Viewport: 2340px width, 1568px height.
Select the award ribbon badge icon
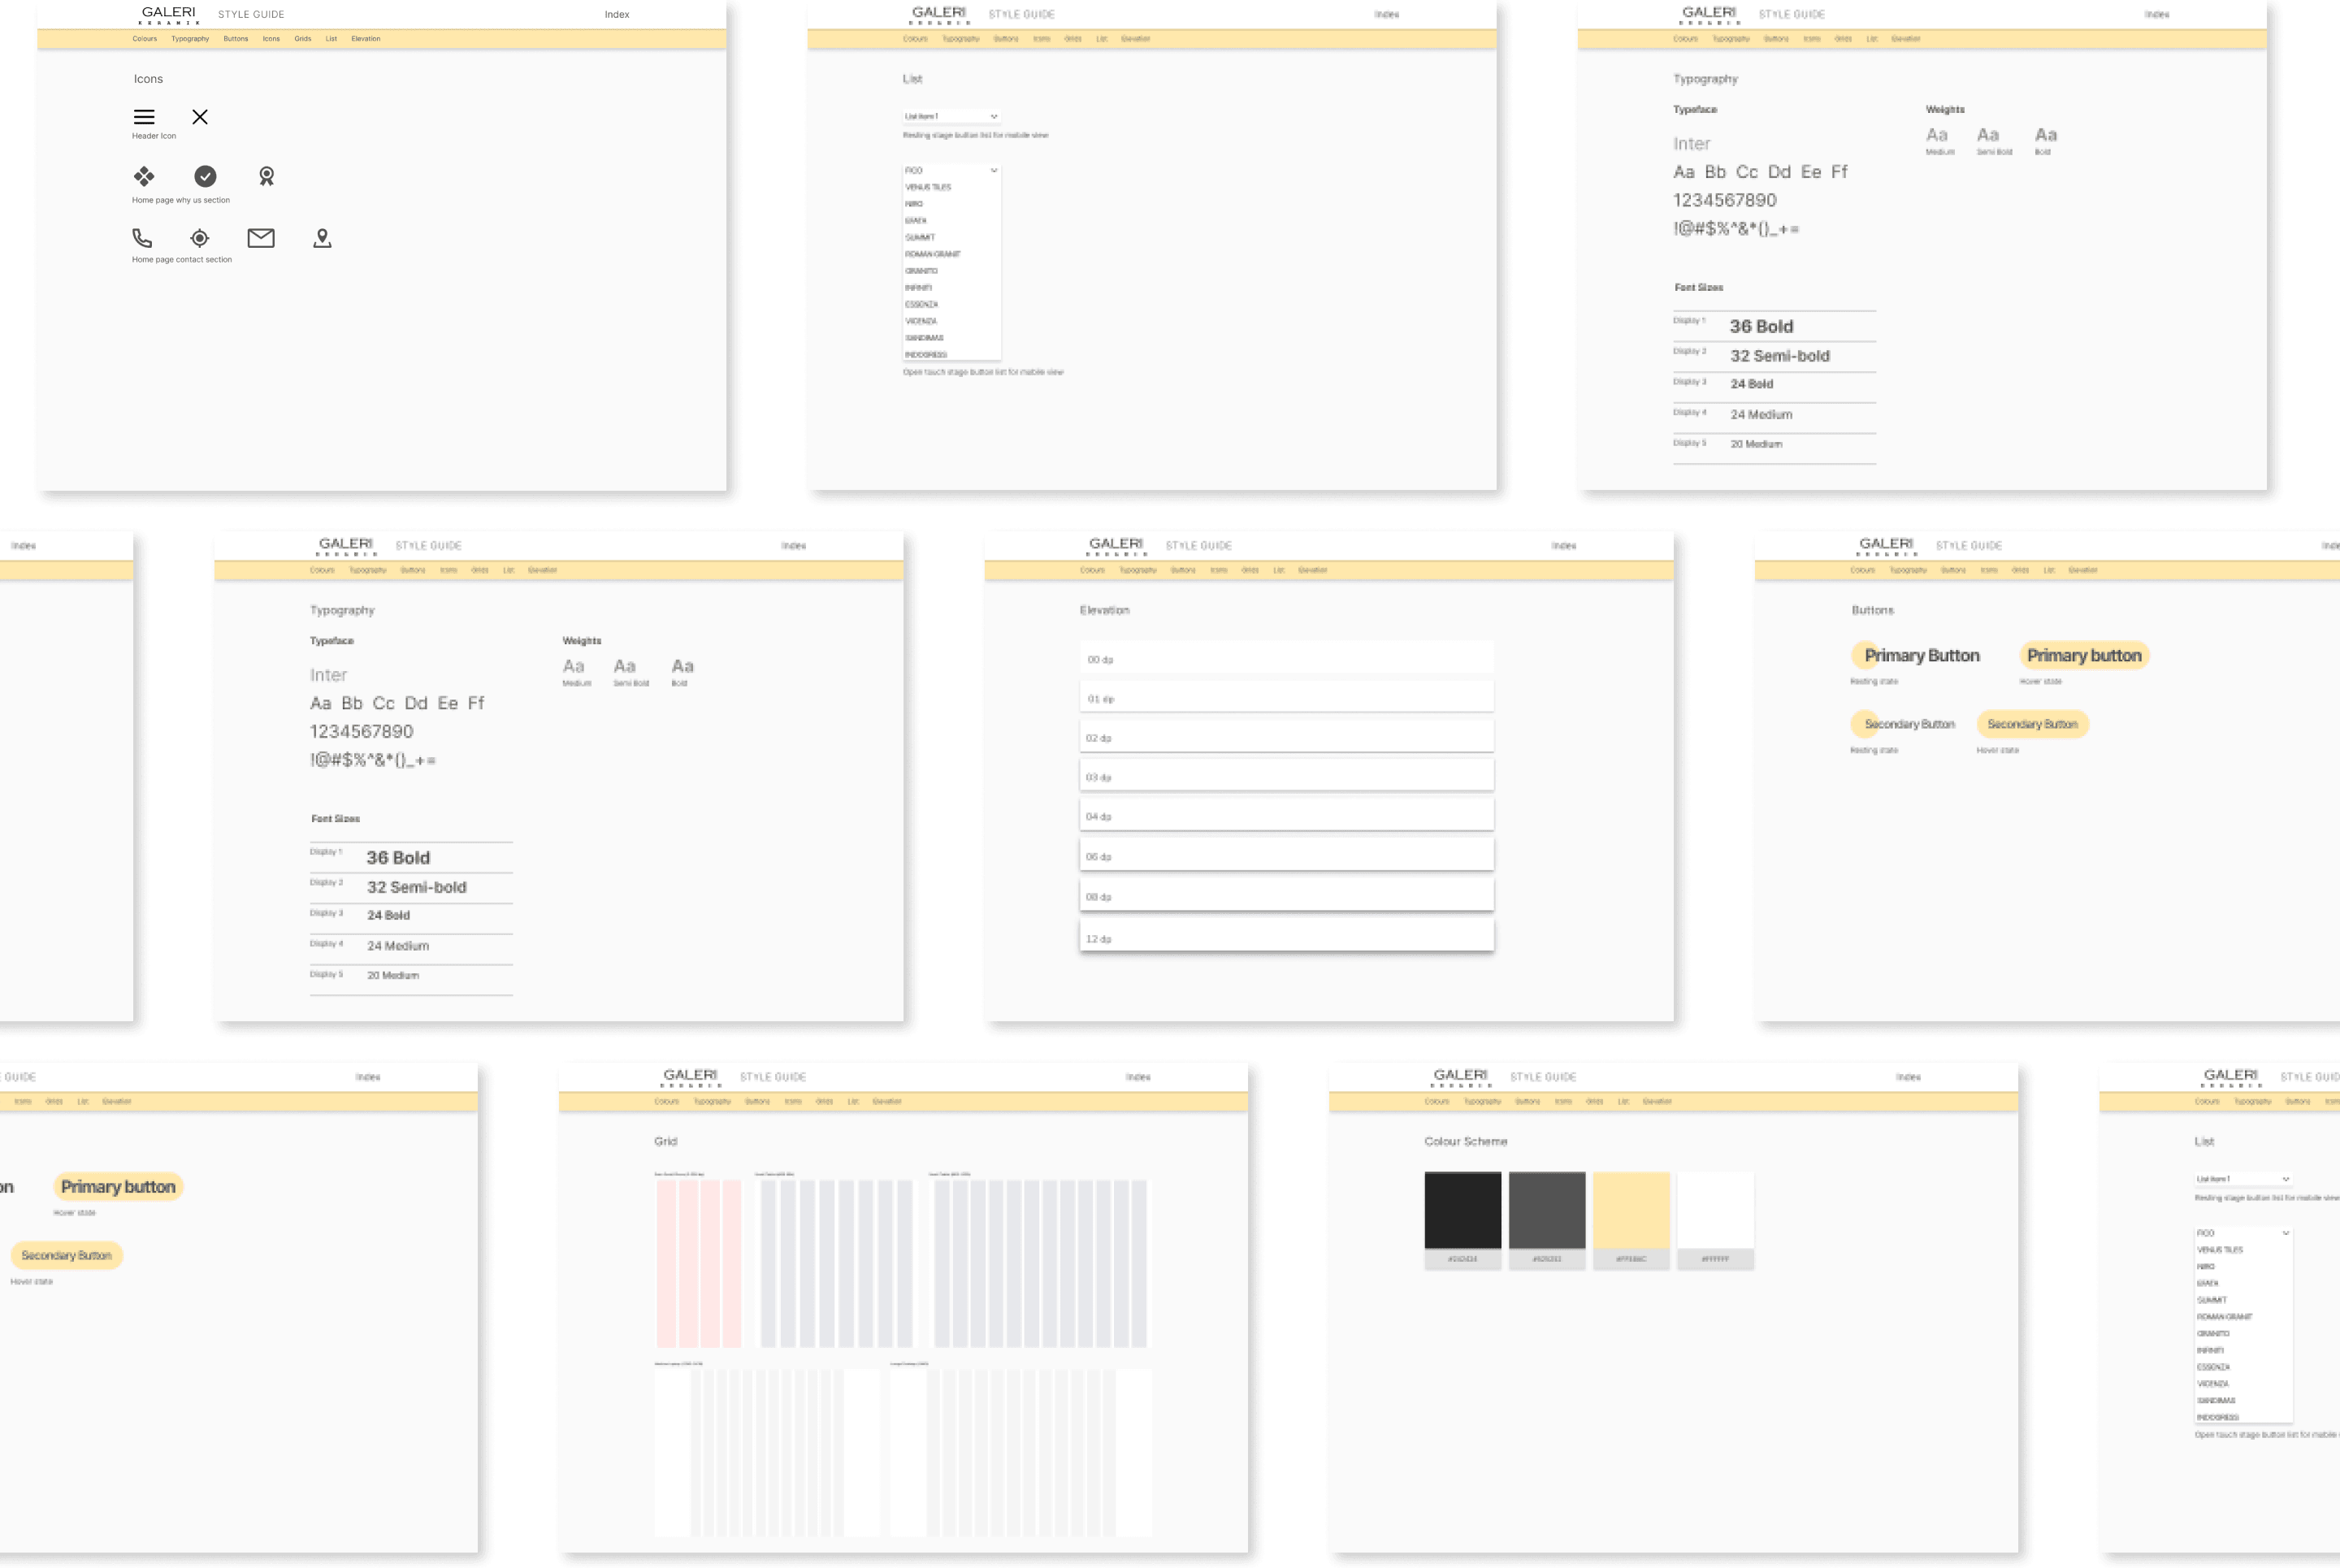pos(266,176)
